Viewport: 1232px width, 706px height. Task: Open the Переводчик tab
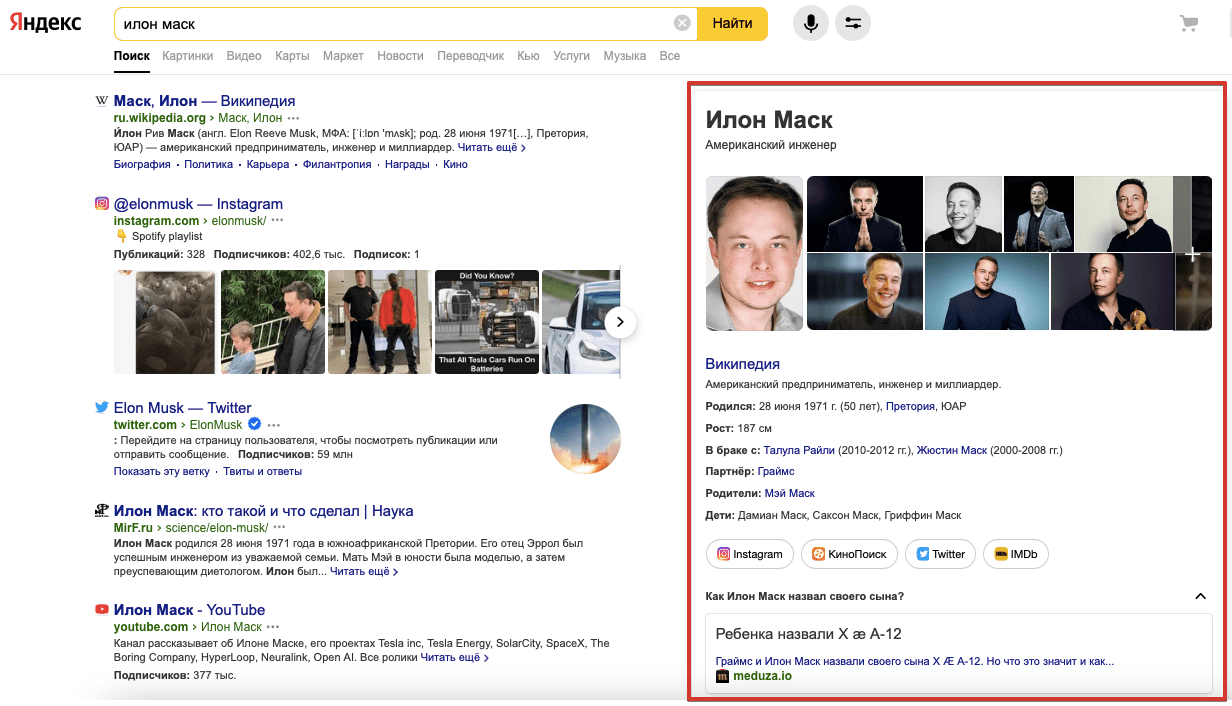[x=471, y=56]
